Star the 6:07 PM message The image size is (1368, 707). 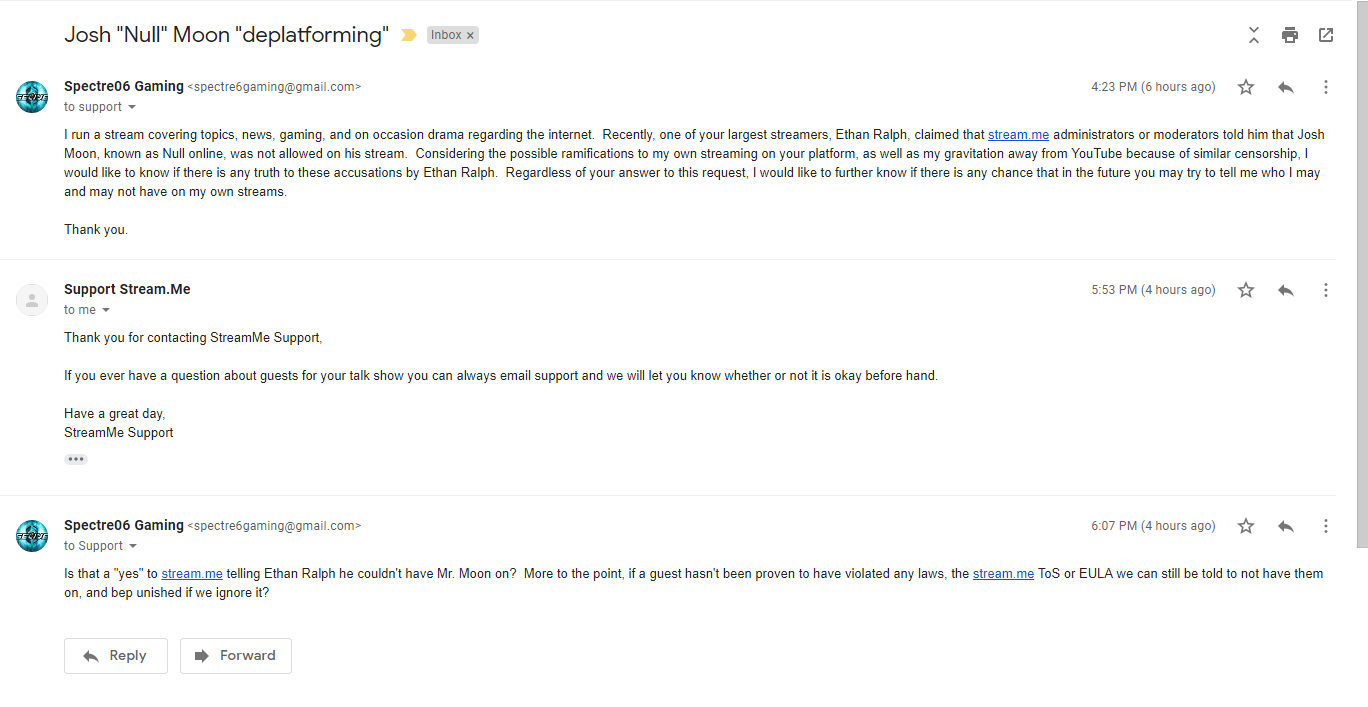(1246, 526)
